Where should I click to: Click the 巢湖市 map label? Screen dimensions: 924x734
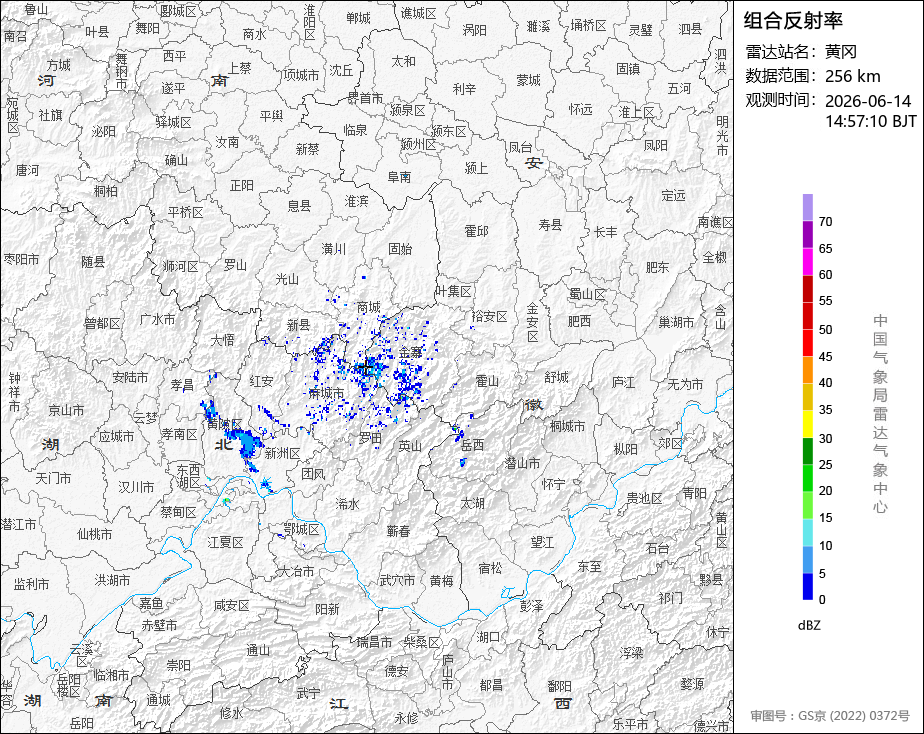[x=676, y=322]
